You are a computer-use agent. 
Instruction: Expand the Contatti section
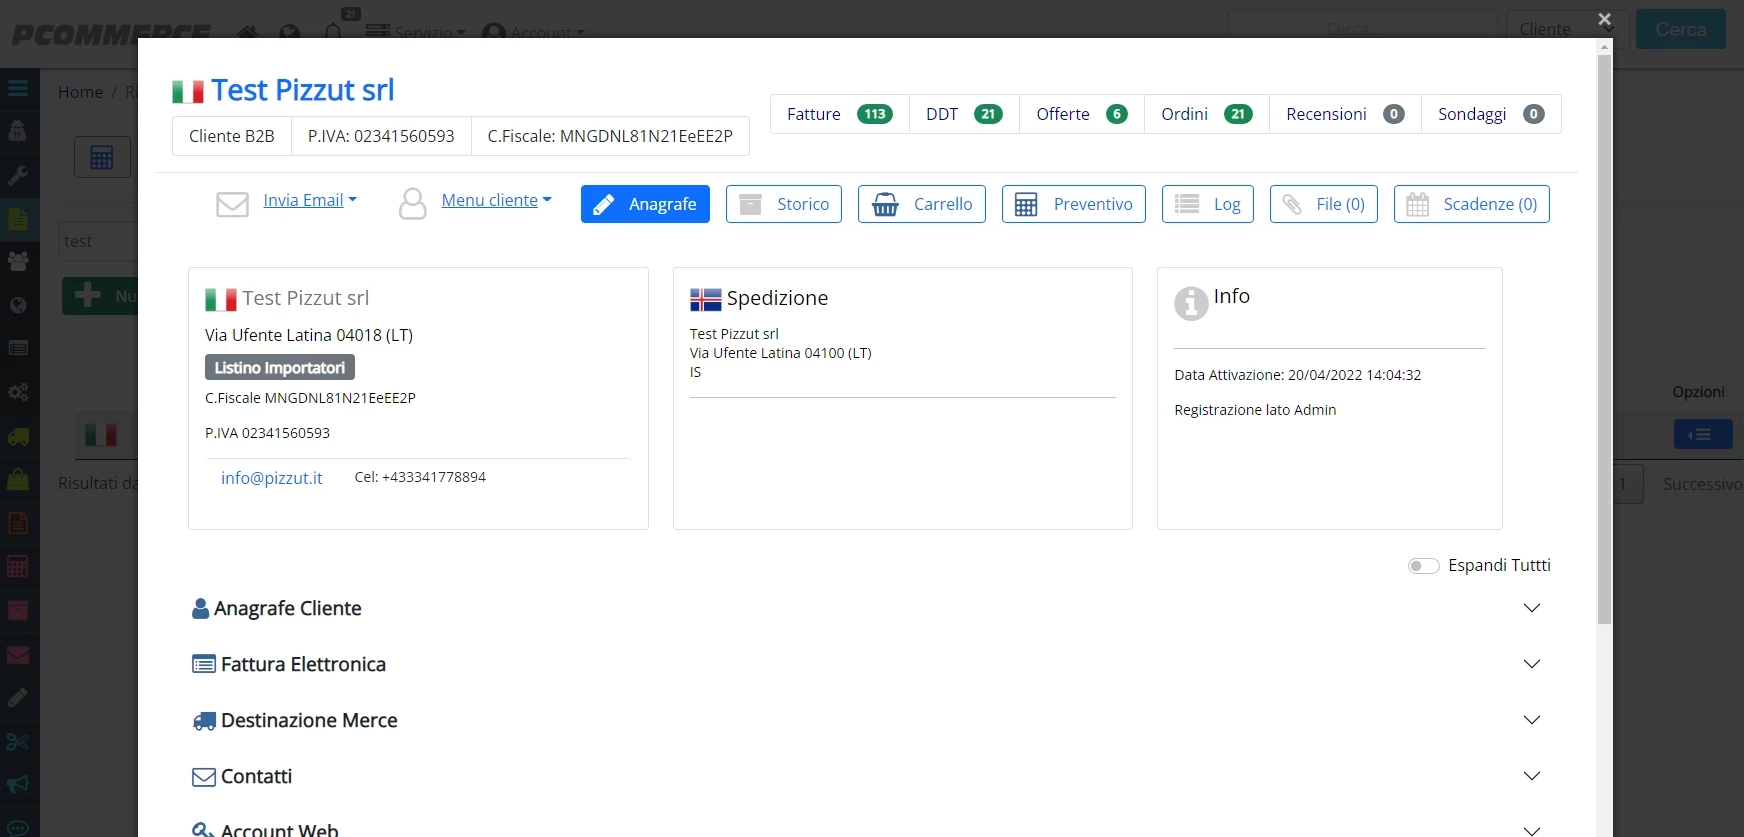865,776
